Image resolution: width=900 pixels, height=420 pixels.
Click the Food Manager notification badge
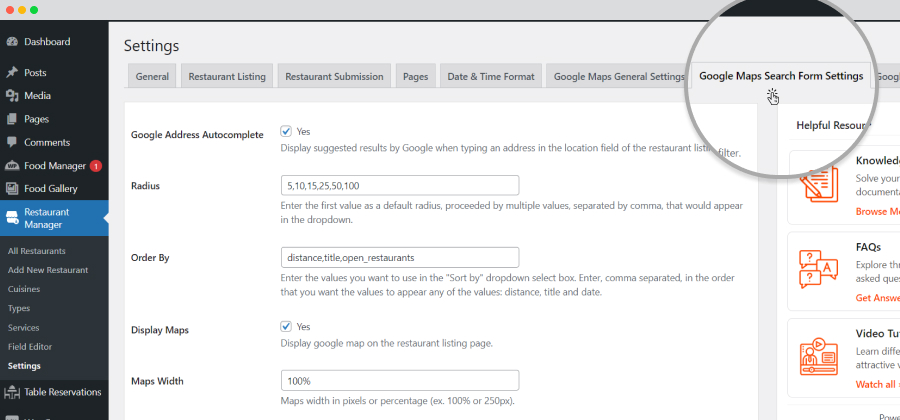coord(96,166)
